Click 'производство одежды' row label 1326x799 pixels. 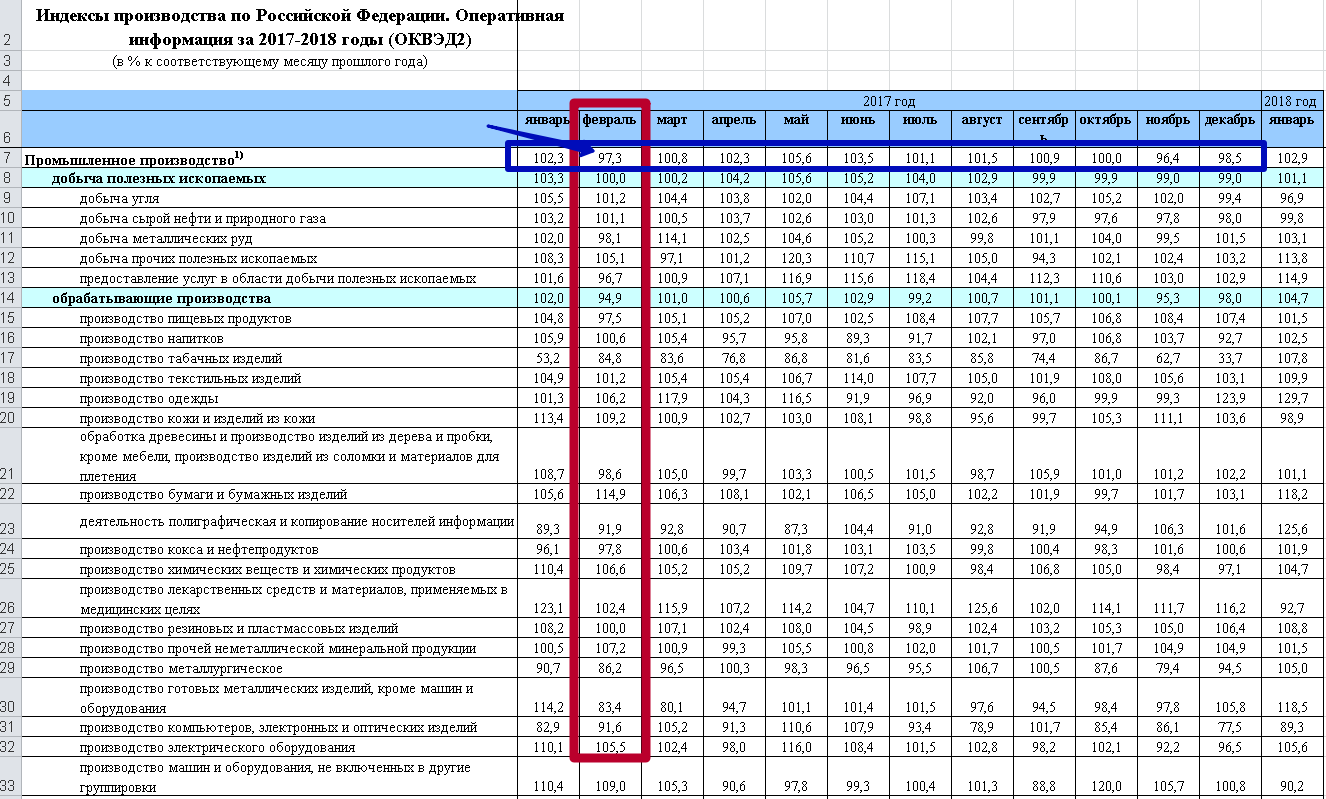click(x=149, y=398)
